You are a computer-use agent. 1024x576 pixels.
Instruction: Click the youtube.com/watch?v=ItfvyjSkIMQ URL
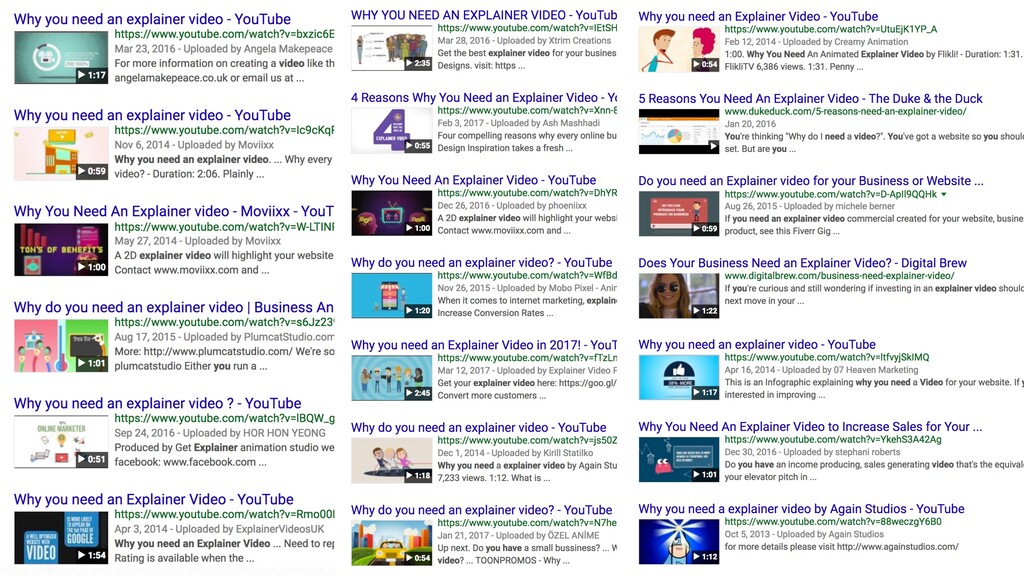coord(827,357)
